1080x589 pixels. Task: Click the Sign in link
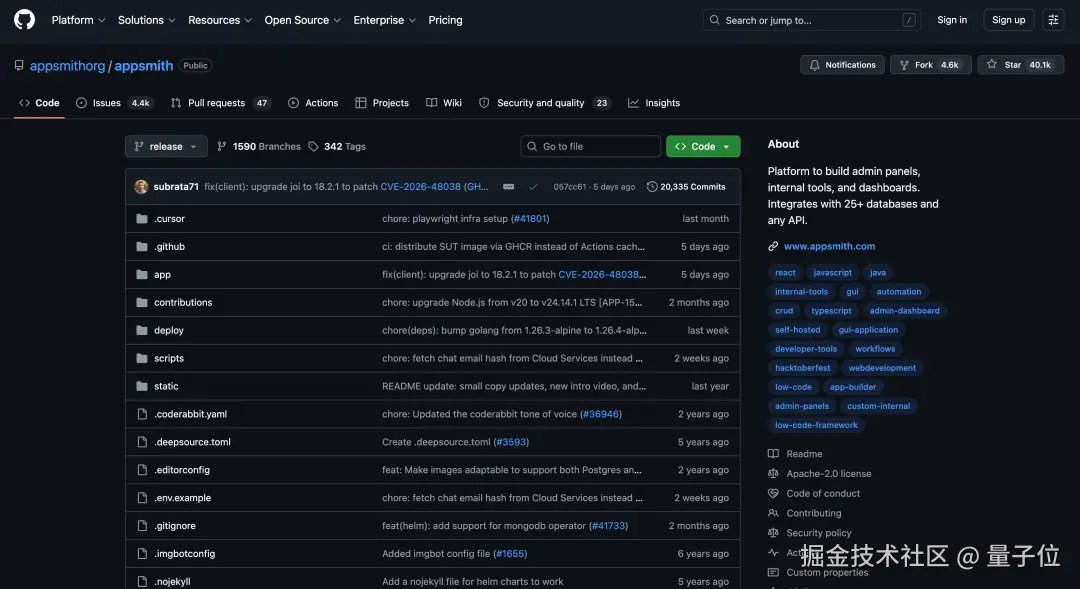click(x=952, y=20)
